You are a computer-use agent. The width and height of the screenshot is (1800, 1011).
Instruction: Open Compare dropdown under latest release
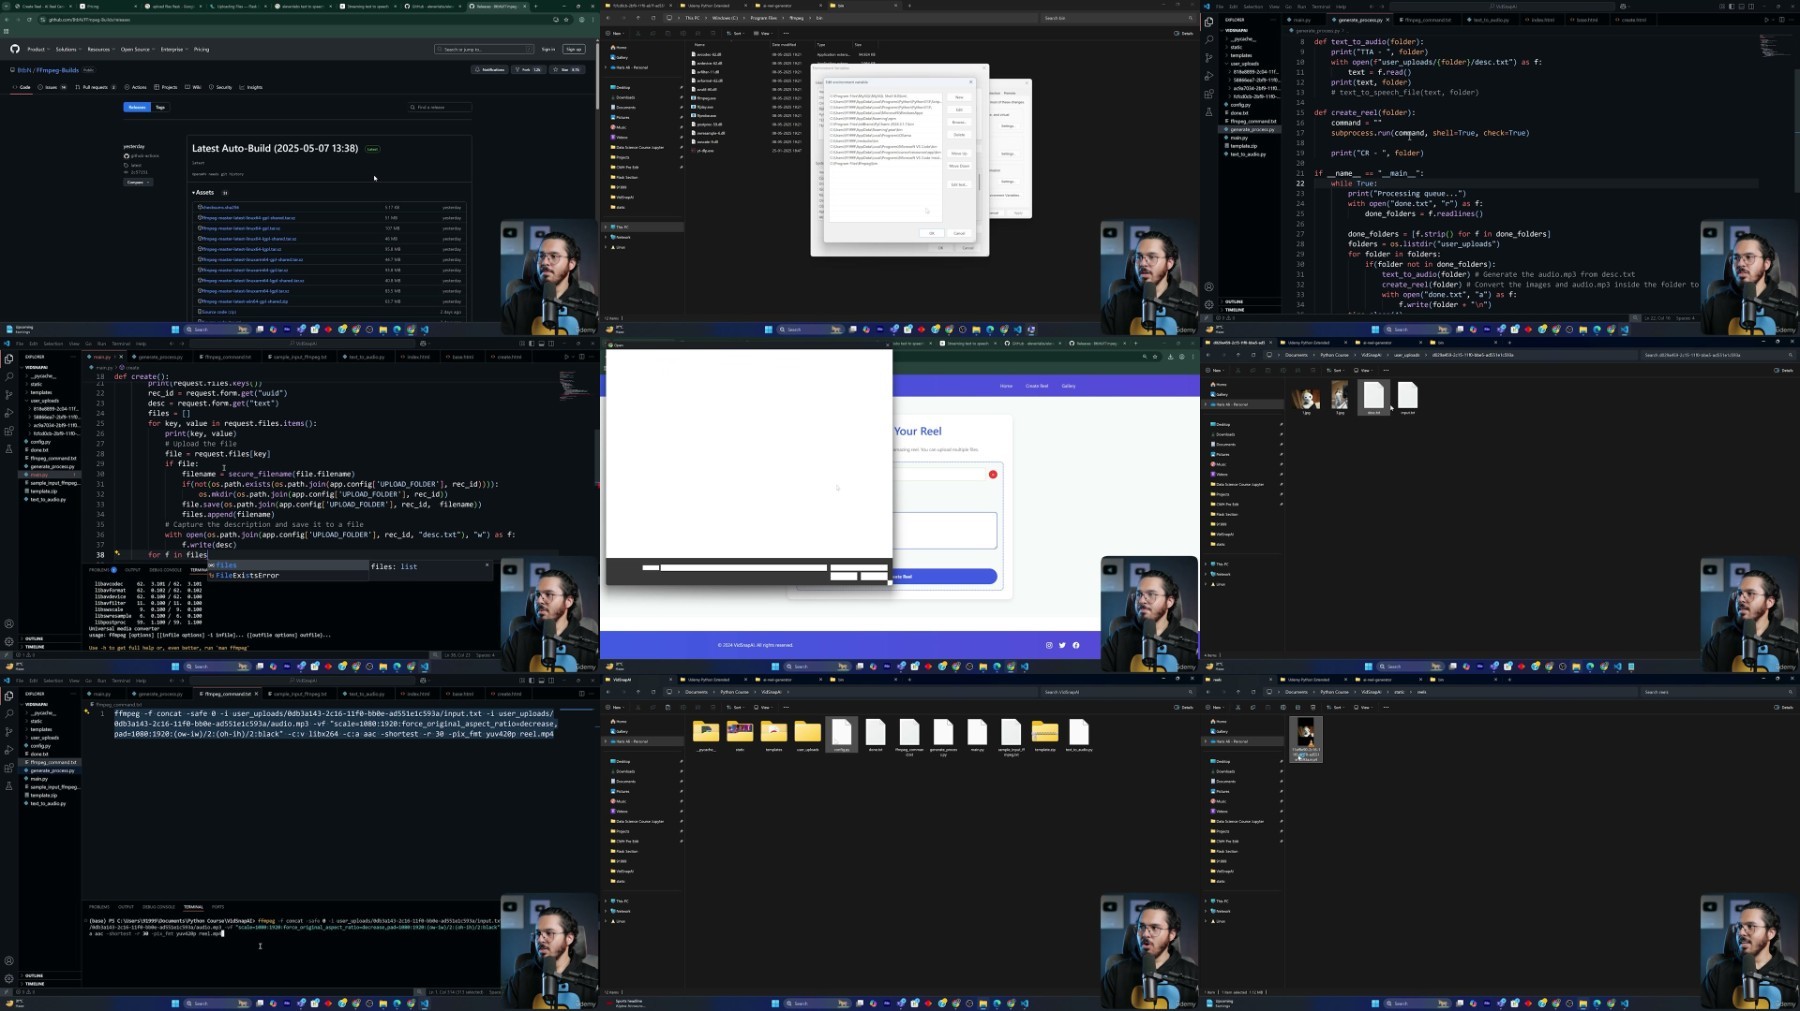138,182
